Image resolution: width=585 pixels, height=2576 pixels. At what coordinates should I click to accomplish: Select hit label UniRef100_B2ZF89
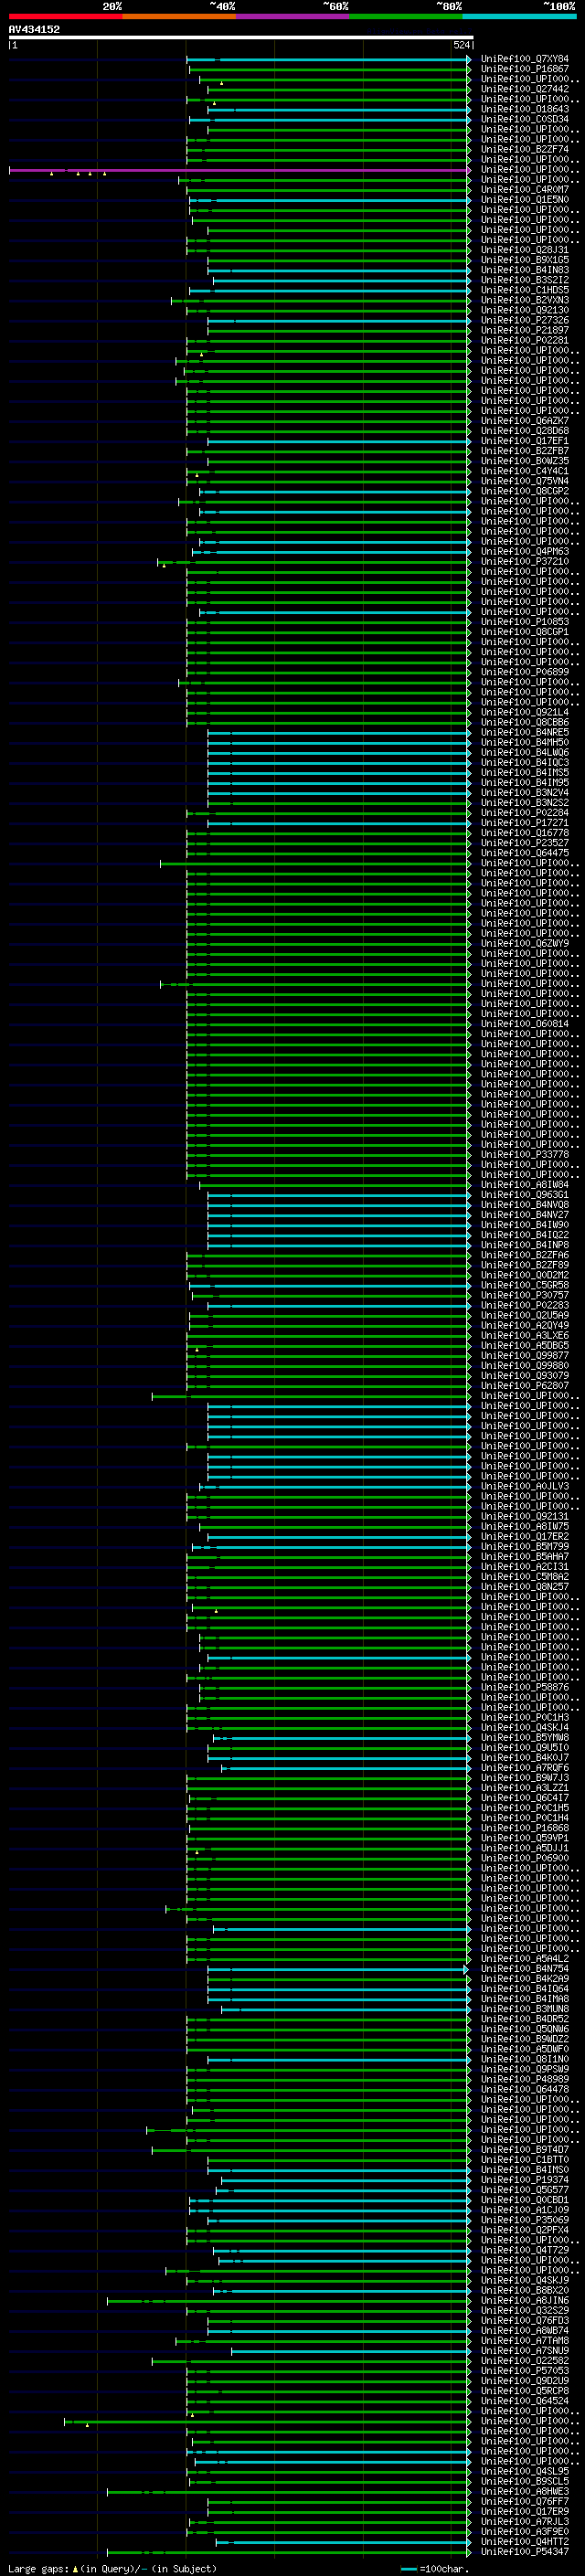(525, 1266)
